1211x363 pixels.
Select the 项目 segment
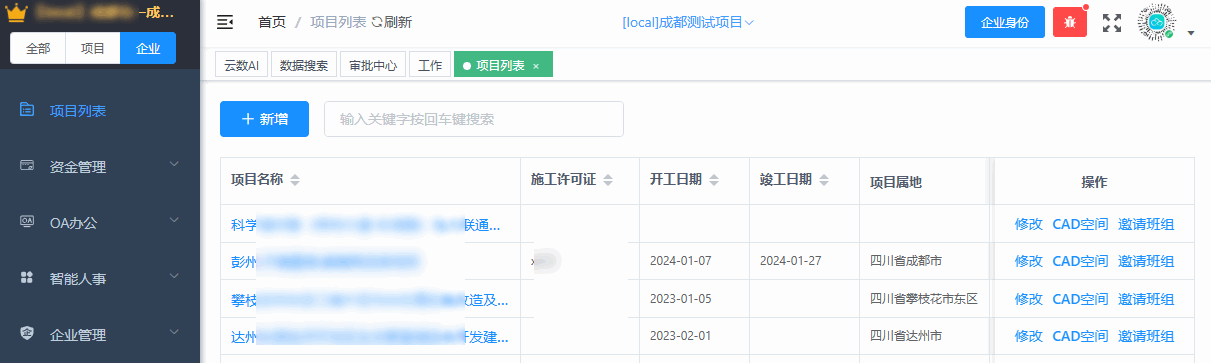[x=93, y=48]
